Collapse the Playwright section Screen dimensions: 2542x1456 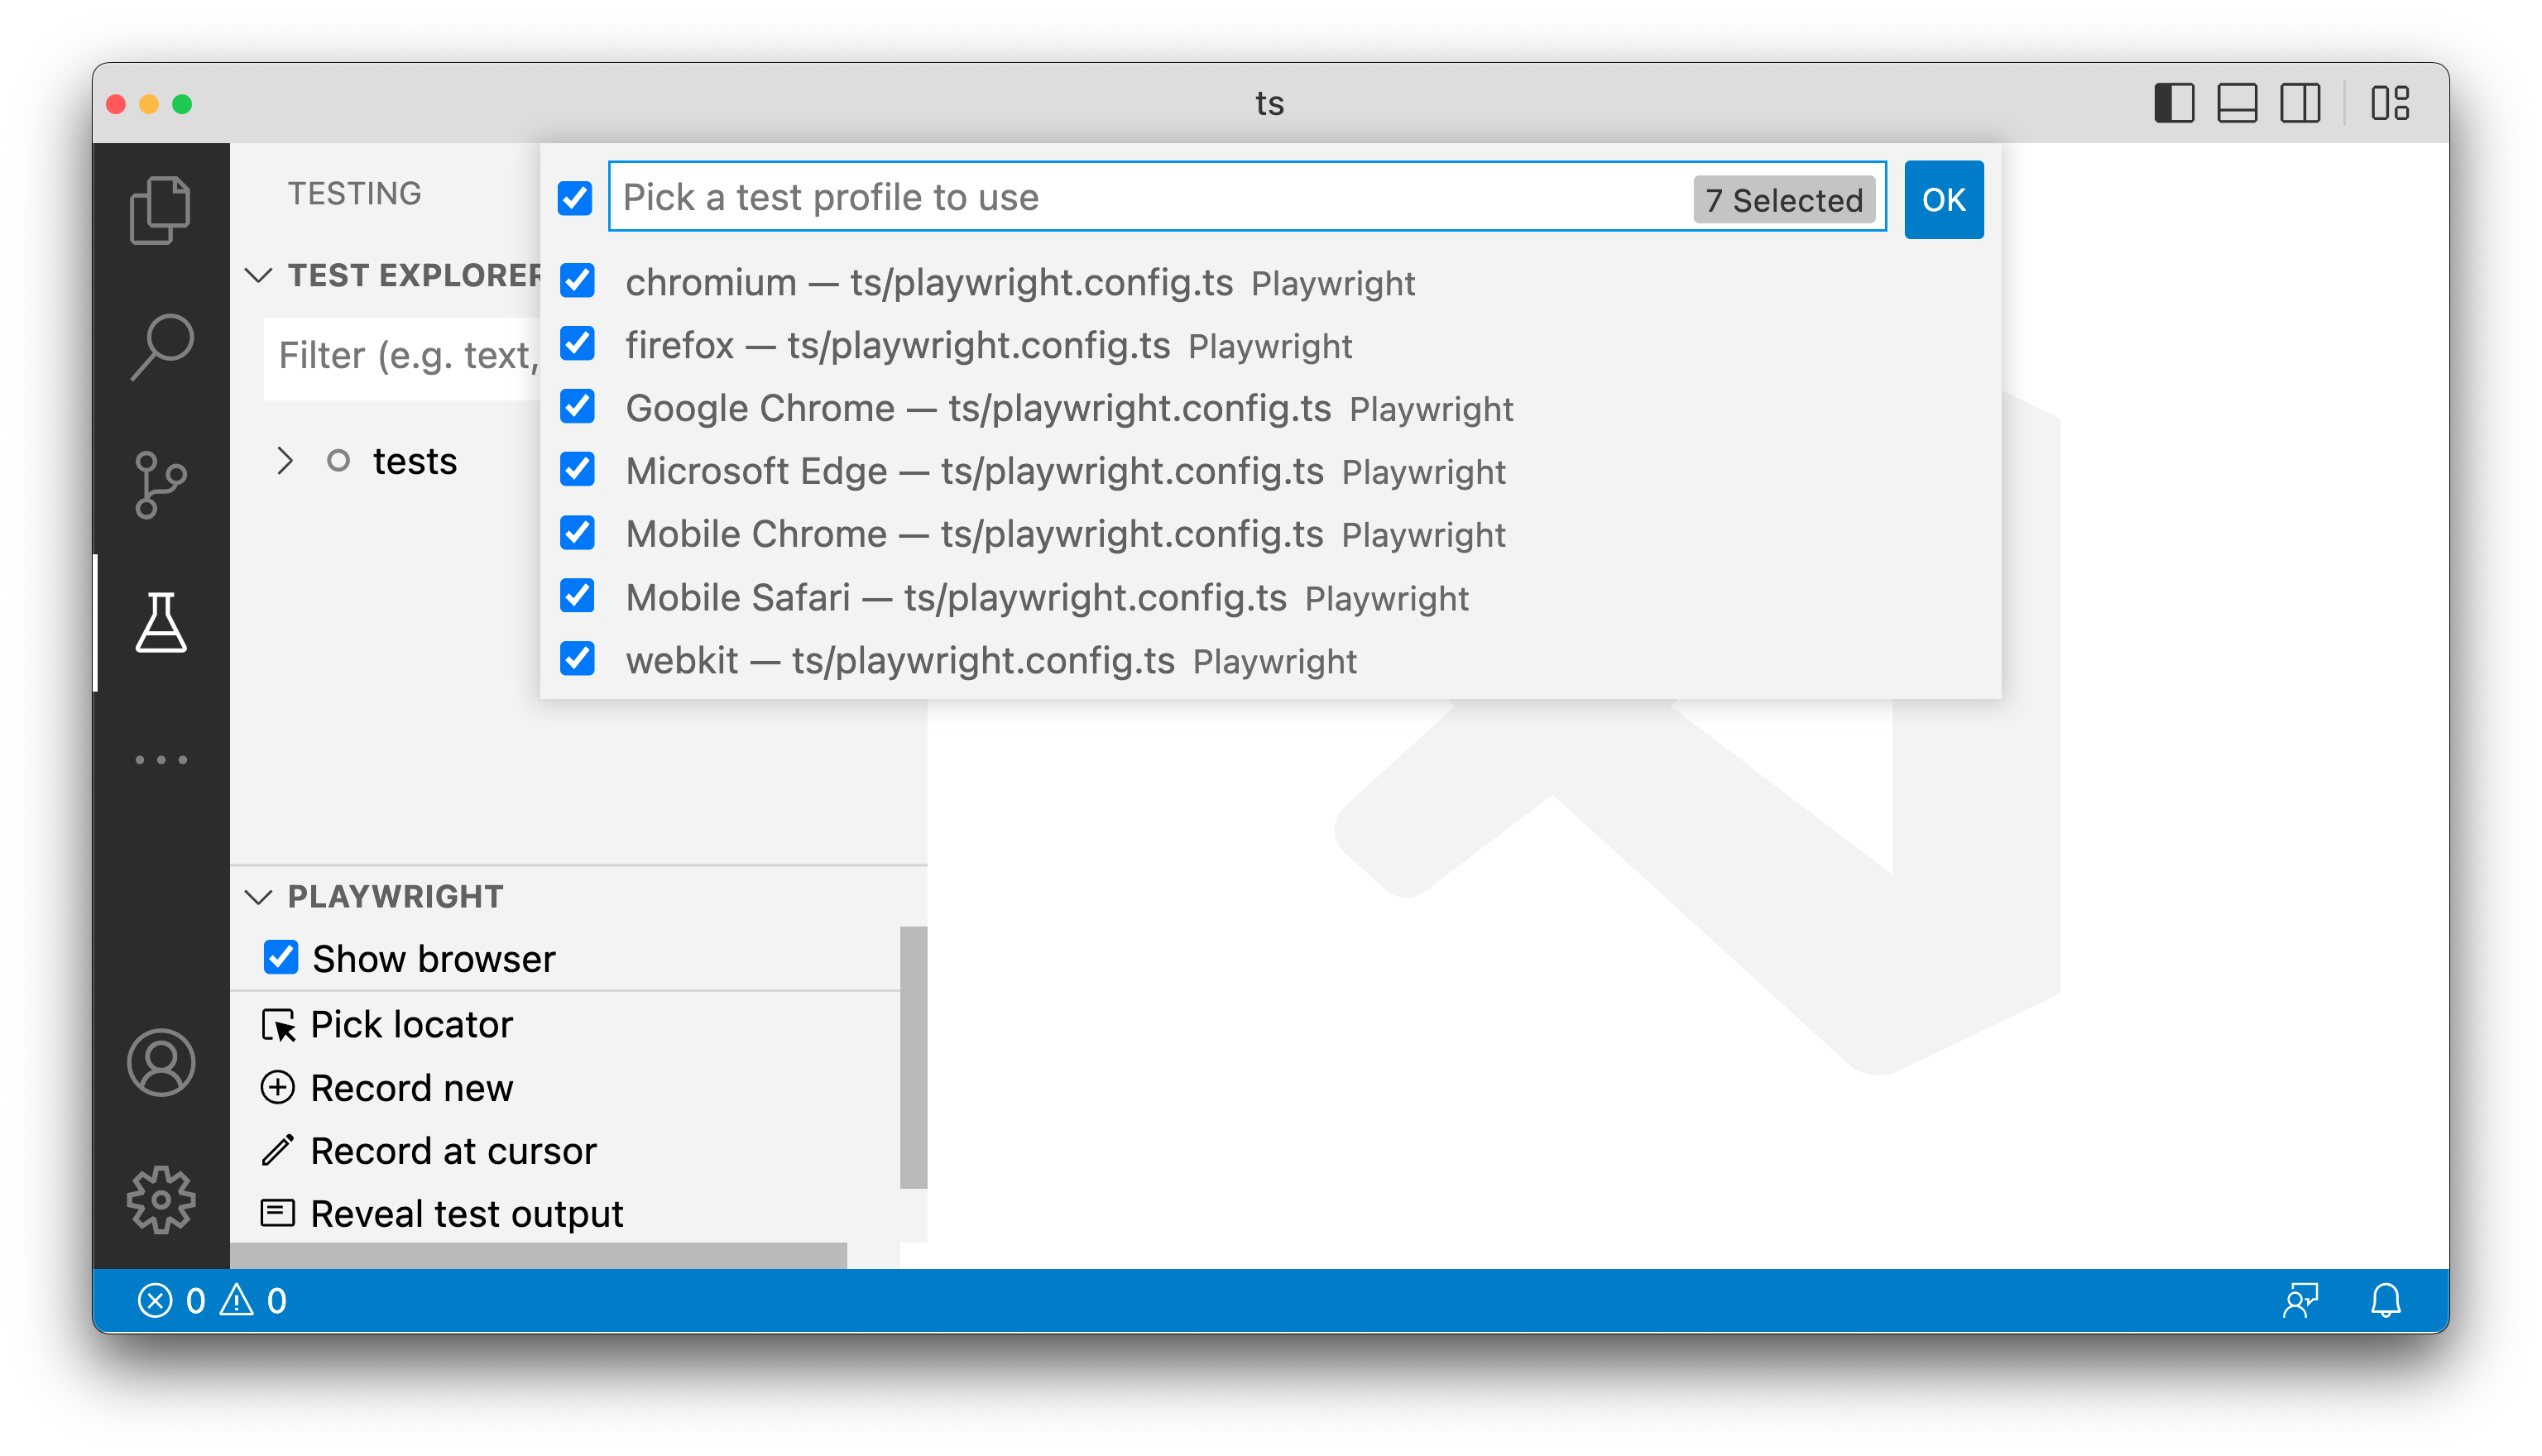[259, 896]
